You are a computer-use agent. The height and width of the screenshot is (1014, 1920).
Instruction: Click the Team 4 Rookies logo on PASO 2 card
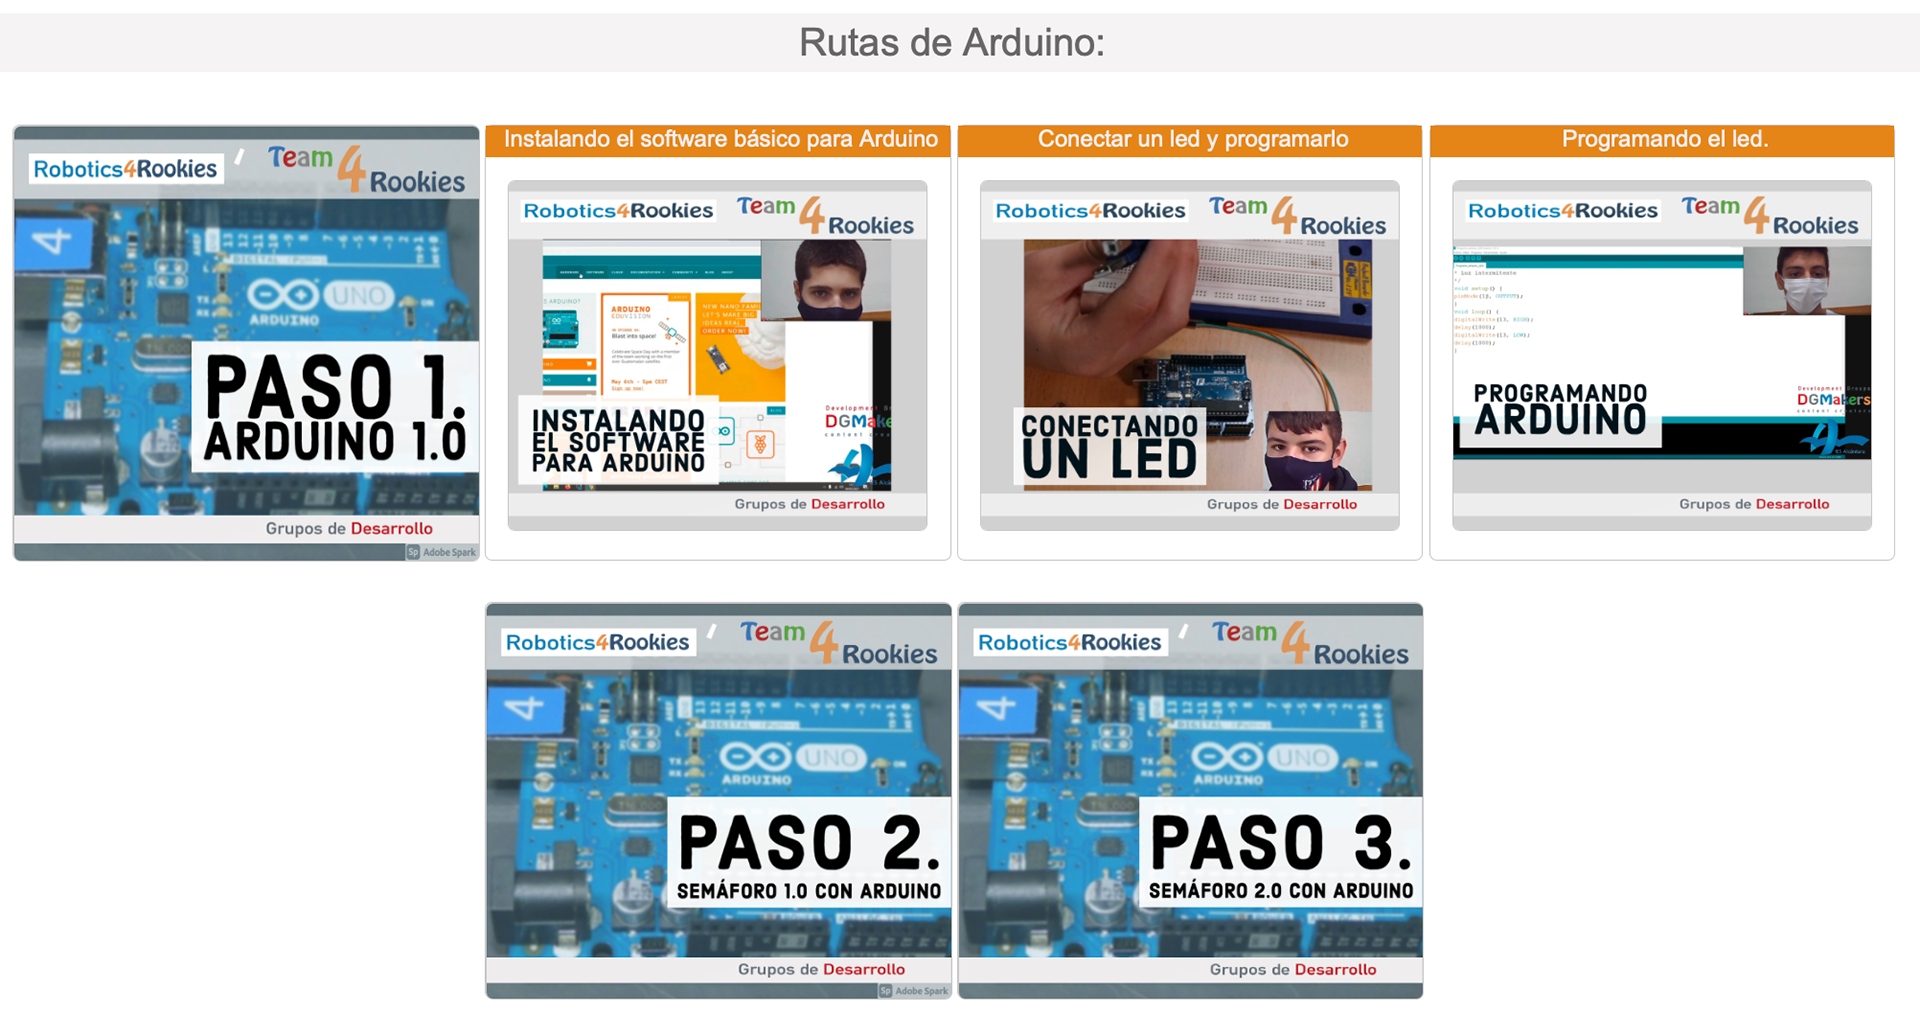pos(838,643)
